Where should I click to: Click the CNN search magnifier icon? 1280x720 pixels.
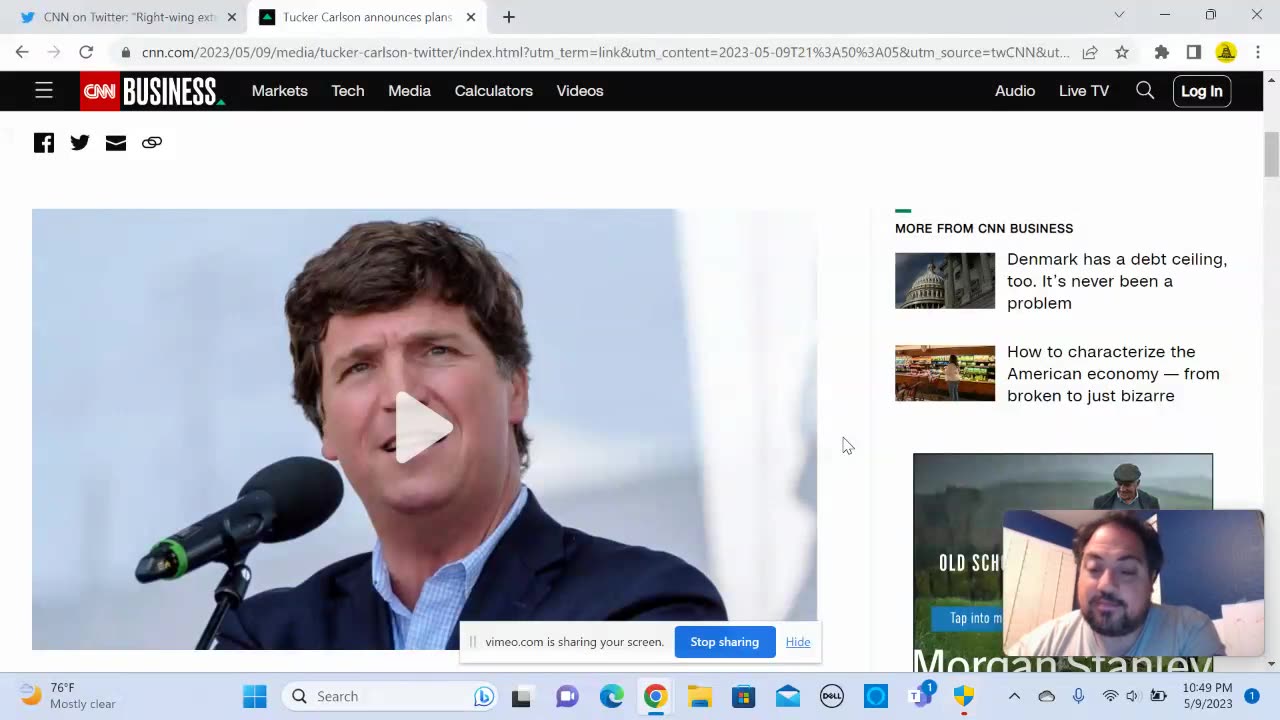[x=1145, y=91]
